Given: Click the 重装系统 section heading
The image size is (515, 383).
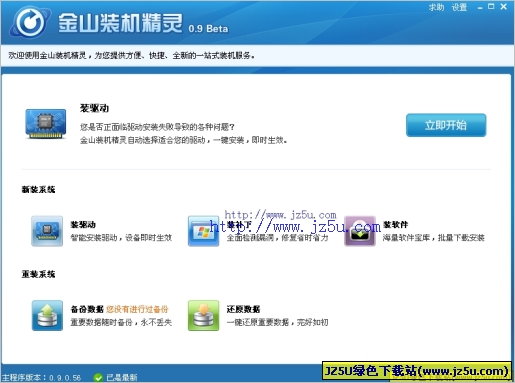Looking at the screenshot, I should pos(38,274).
